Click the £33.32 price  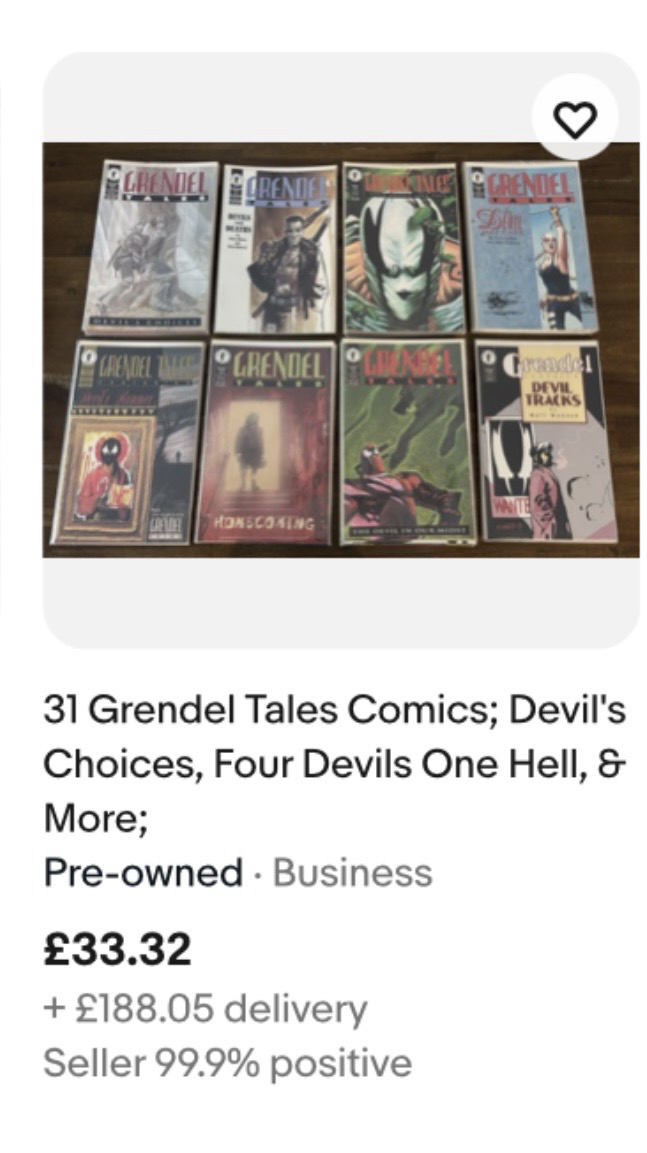click(118, 948)
